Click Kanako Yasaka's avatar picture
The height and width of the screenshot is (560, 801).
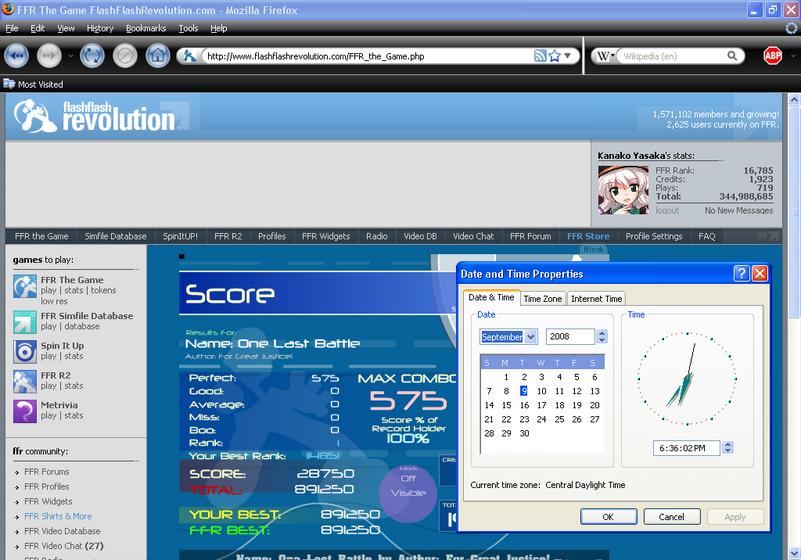point(623,190)
